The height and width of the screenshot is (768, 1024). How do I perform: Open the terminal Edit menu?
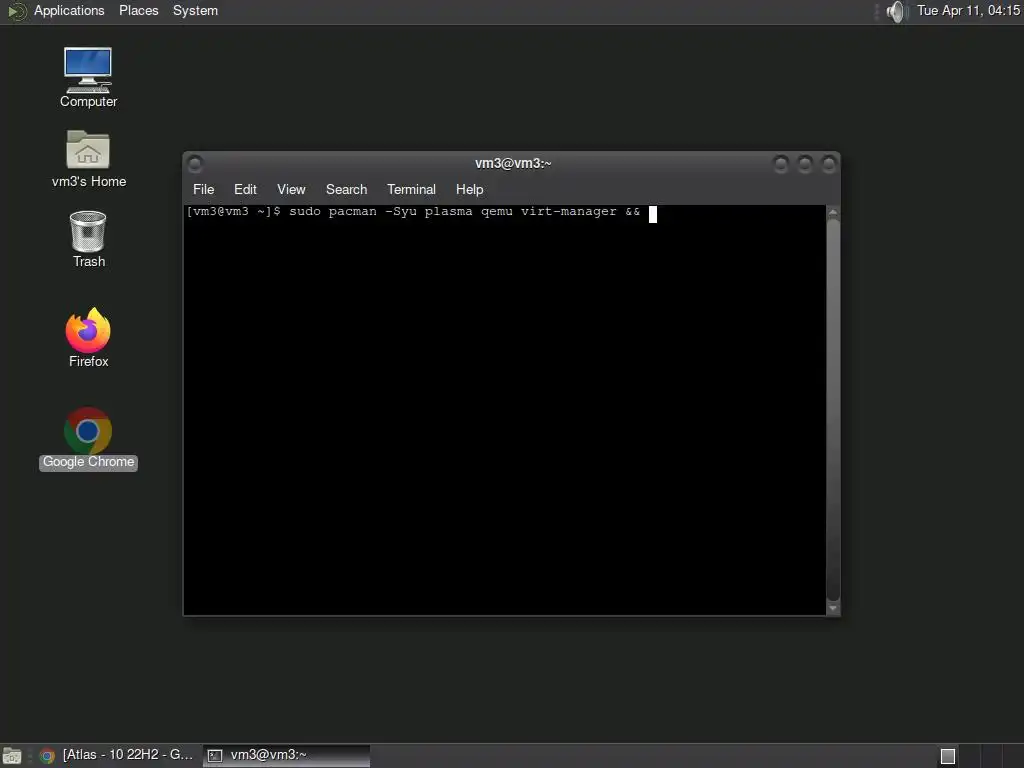(x=245, y=189)
